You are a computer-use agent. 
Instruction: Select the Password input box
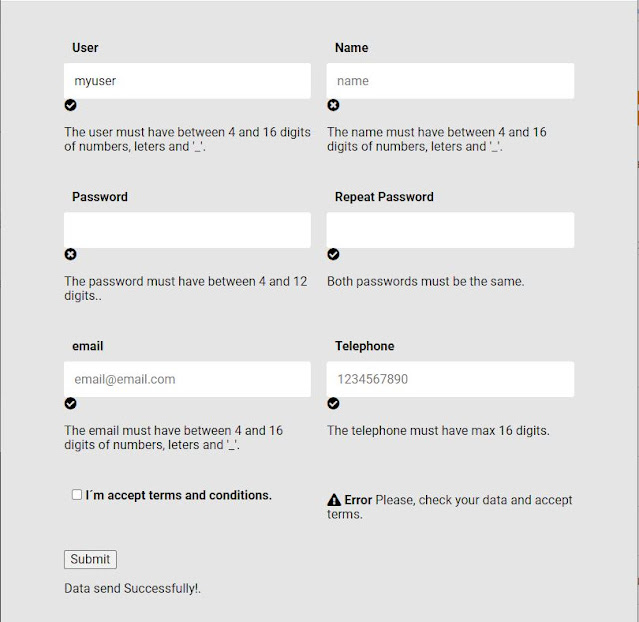(x=187, y=230)
